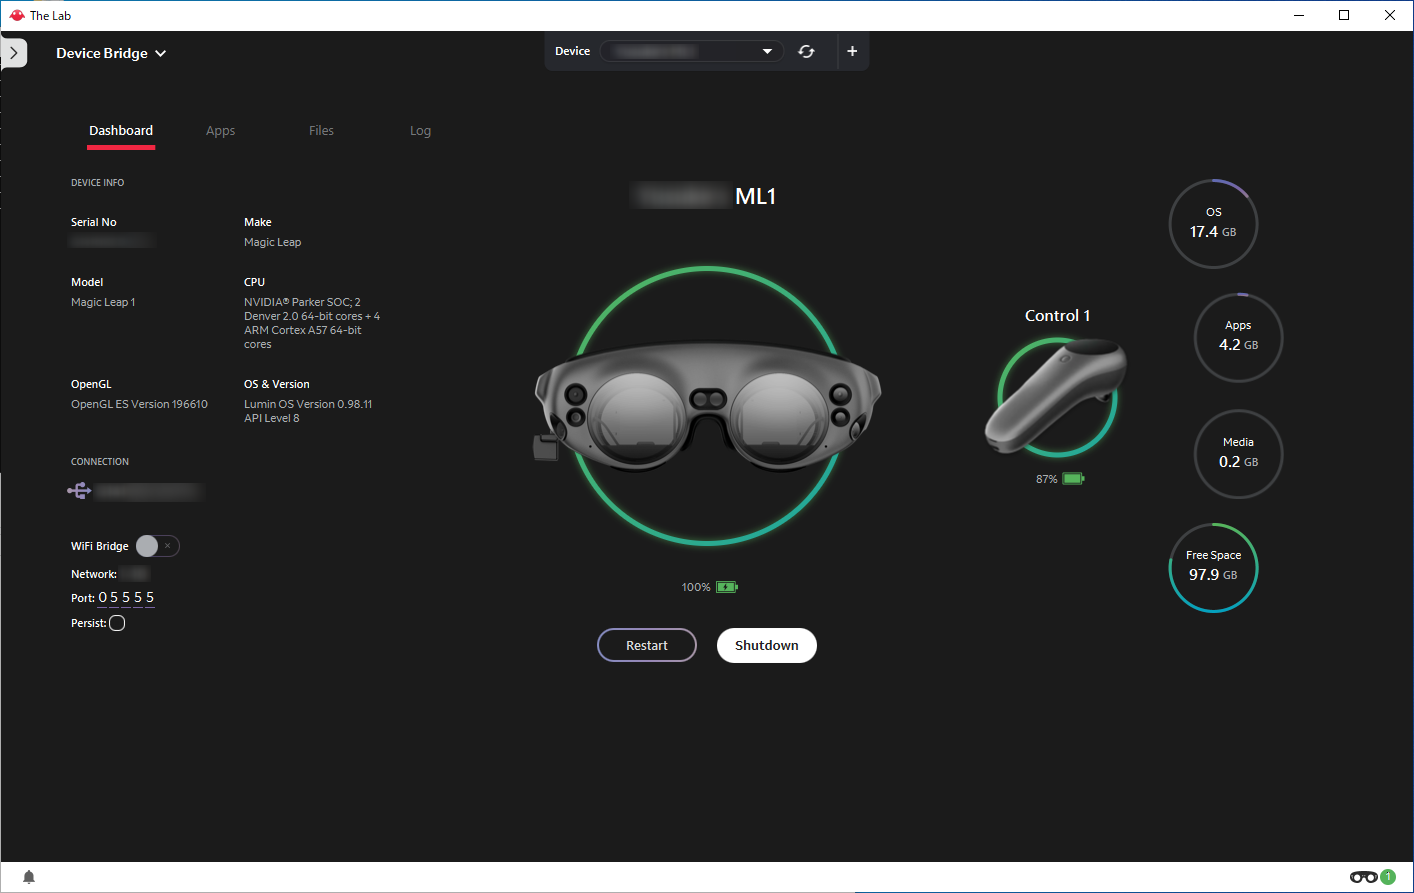Enable the Persist checkbox

pyautogui.click(x=117, y=623)
